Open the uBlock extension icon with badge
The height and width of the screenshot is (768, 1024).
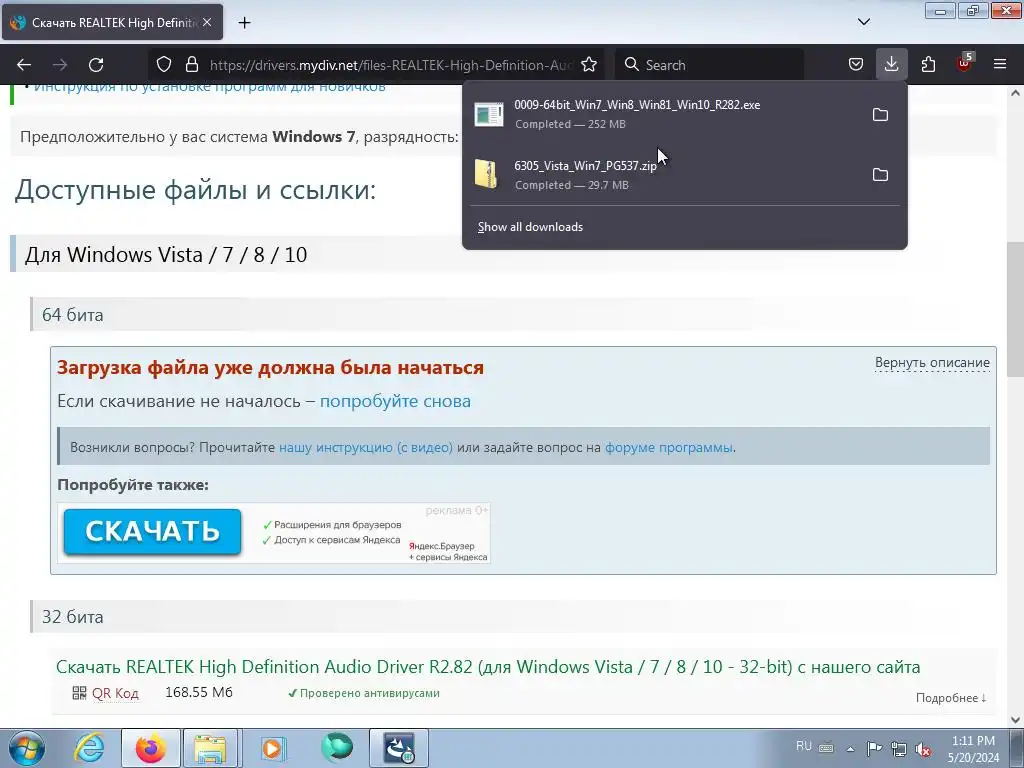pos(964,63)
